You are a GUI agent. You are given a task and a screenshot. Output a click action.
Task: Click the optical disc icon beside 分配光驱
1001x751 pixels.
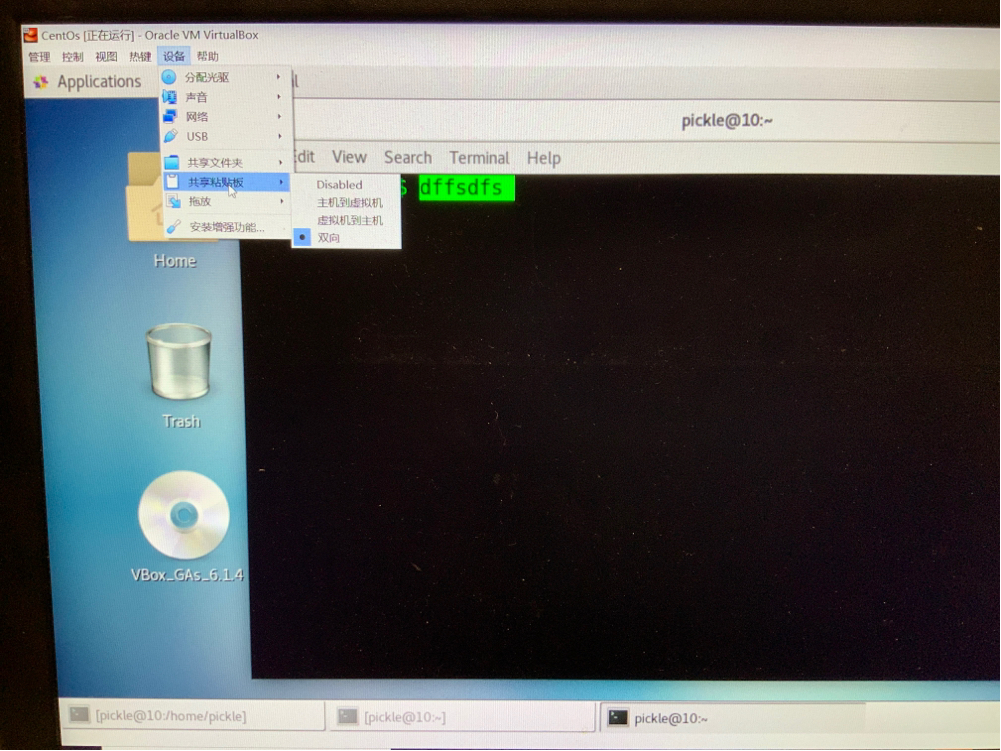[169, 77]
